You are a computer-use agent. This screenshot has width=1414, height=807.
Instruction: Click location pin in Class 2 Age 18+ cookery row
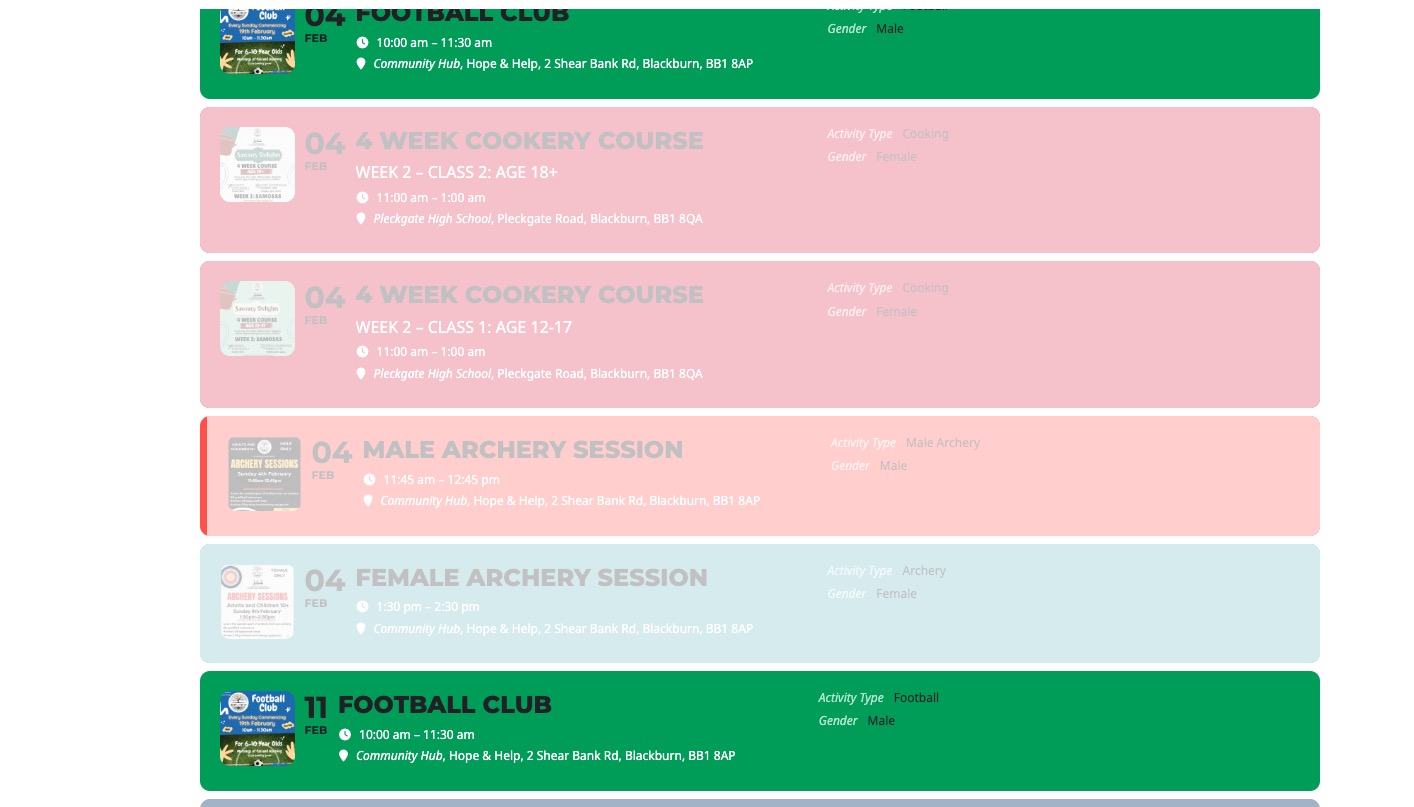tap(361, 219)
